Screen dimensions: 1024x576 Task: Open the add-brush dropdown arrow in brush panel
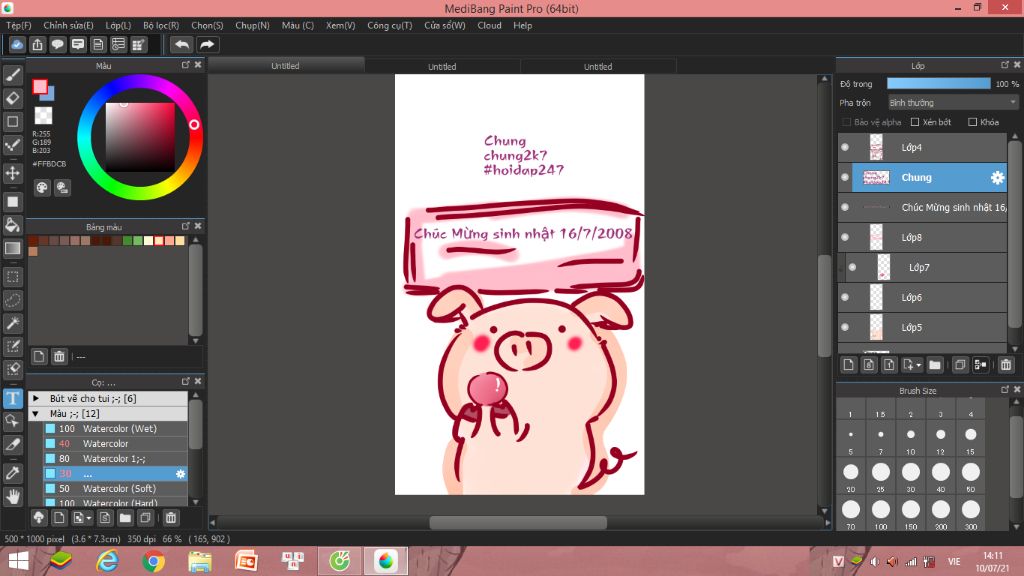[x=89, y=519]
